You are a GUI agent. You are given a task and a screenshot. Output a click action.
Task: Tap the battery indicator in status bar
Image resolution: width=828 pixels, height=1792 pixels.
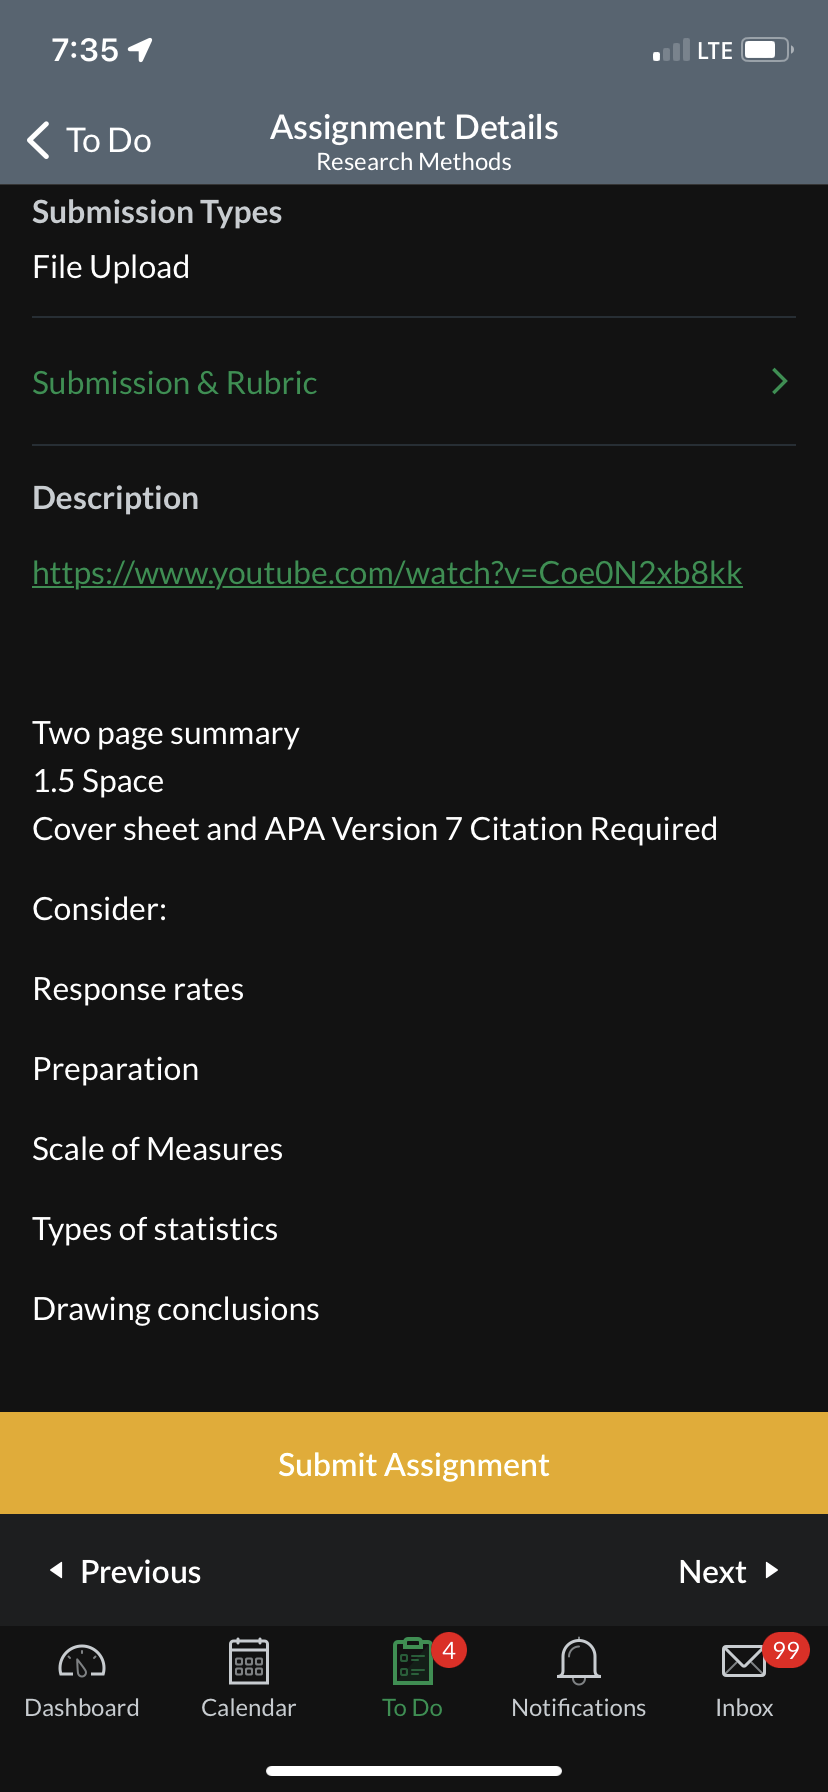click(767, 50)
